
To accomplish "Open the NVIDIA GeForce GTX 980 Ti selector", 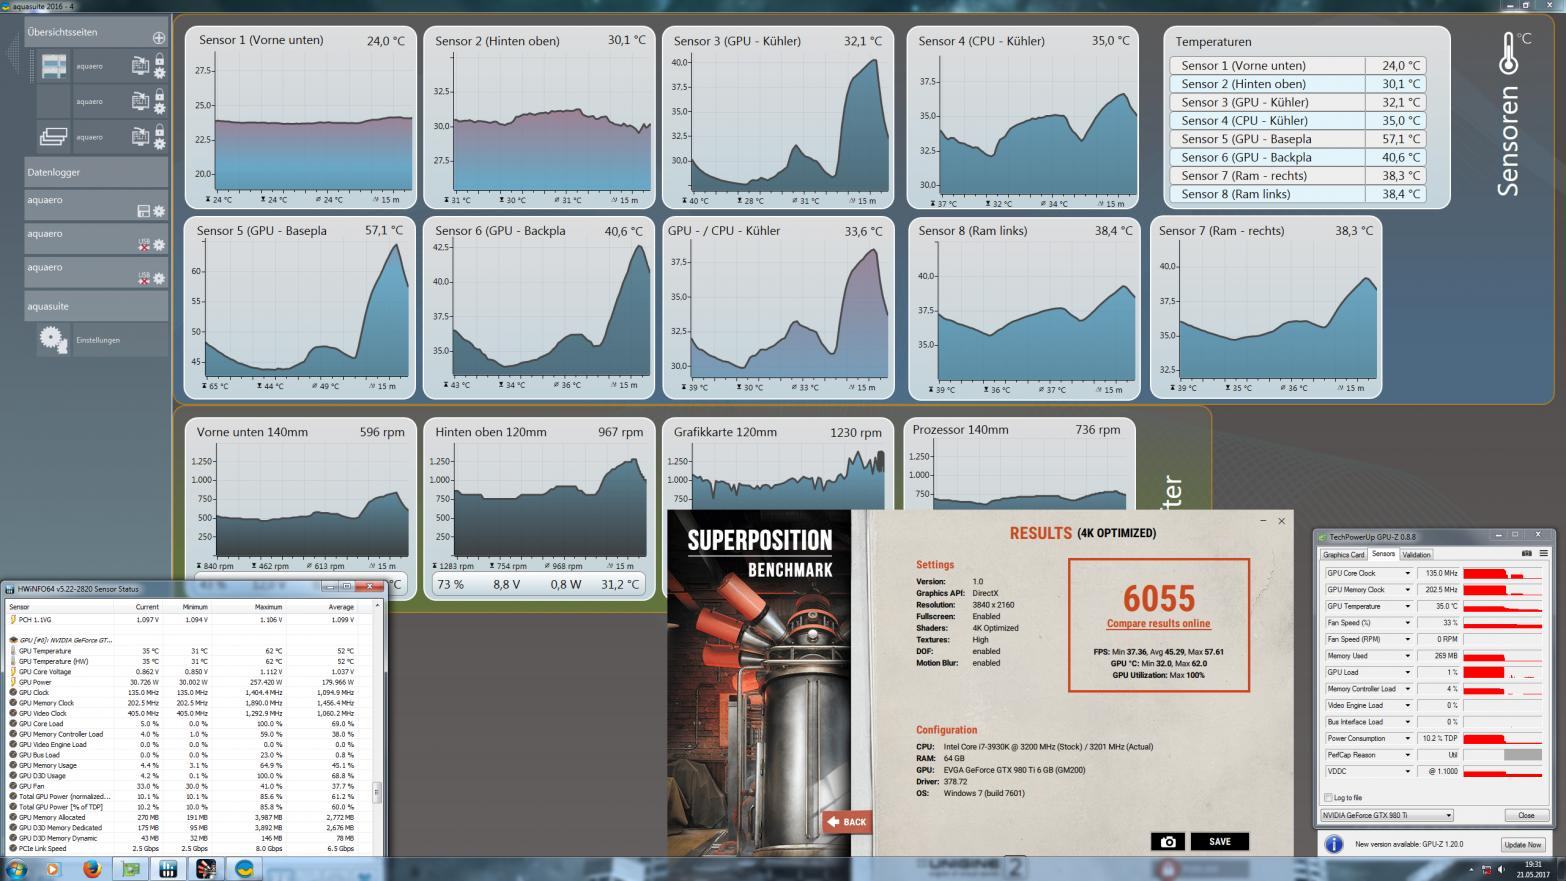I will tap(1387, 815).
